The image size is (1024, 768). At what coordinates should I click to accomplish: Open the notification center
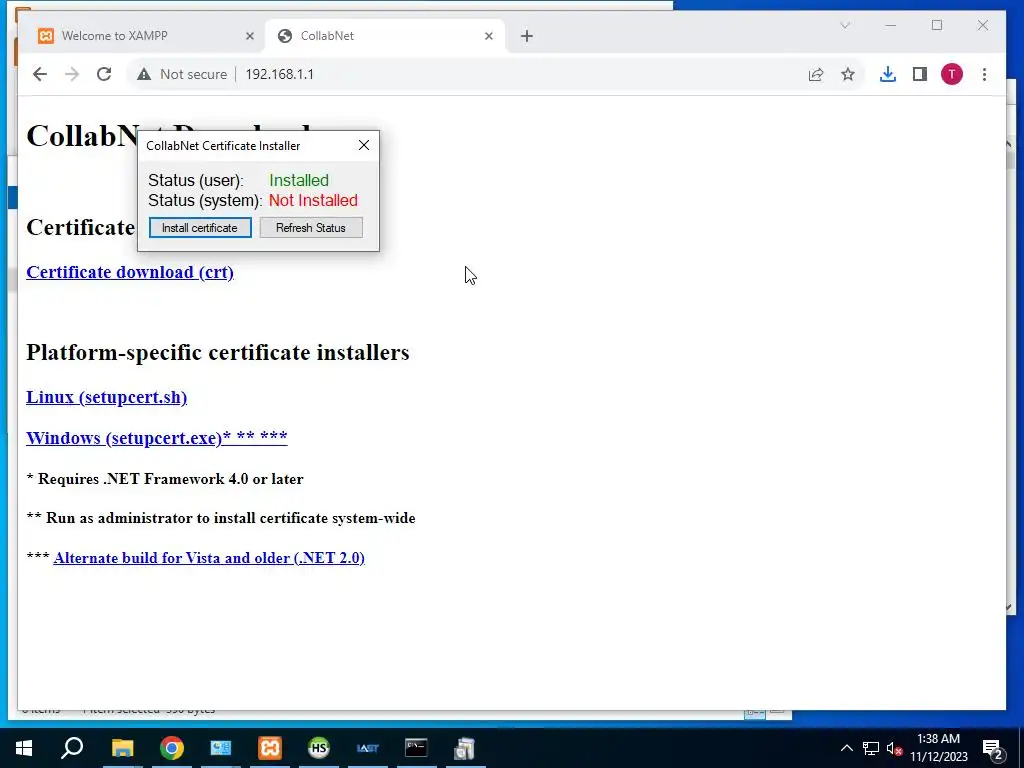click(993, 748)
